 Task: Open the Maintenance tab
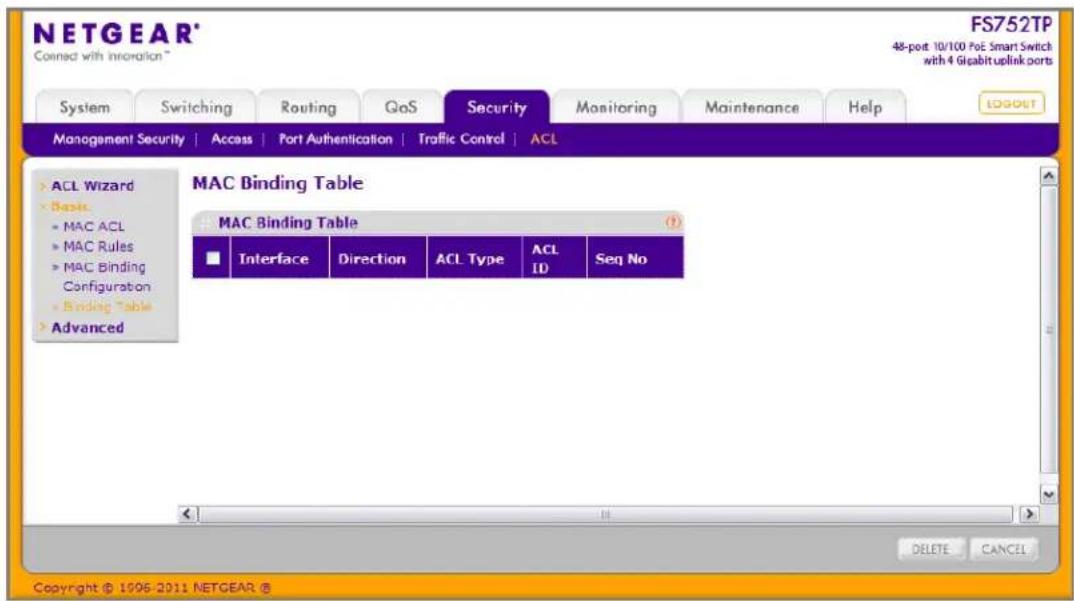pos(752,108)
